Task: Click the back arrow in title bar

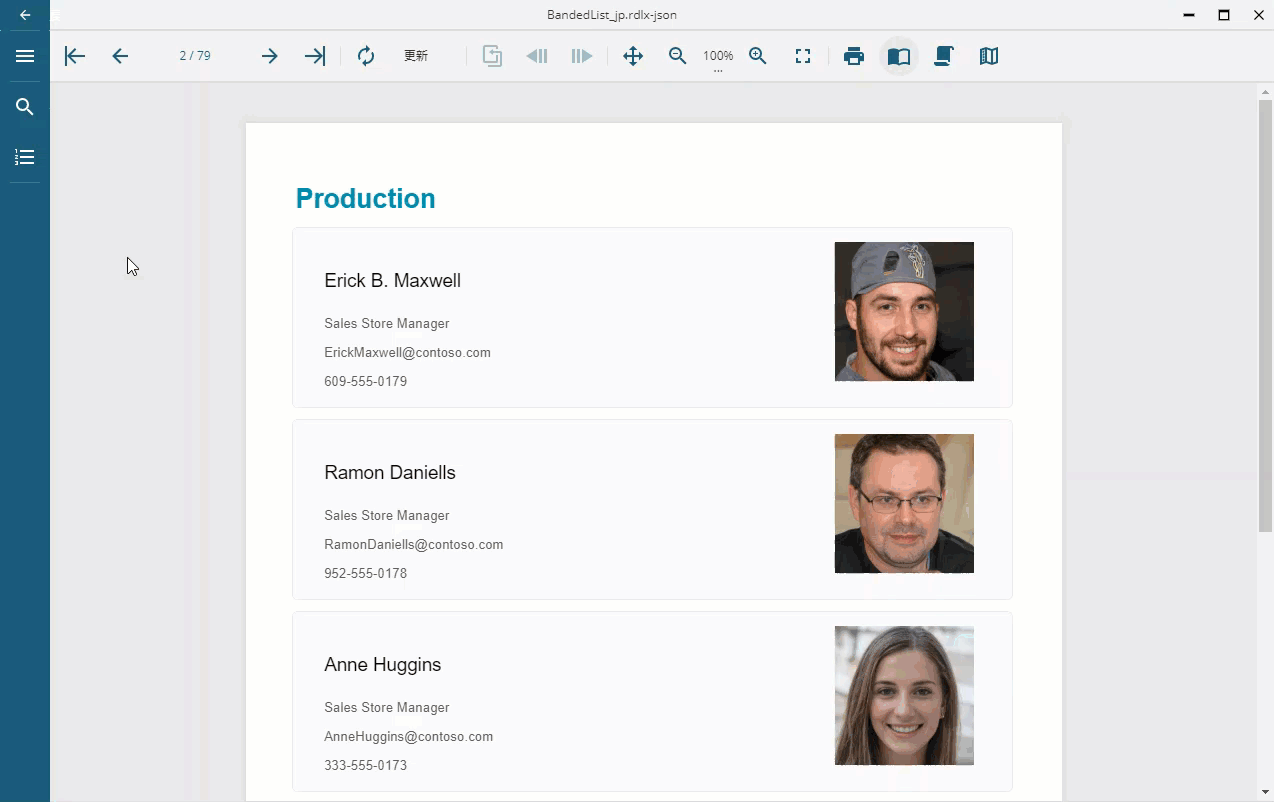Action: [25, 15]
